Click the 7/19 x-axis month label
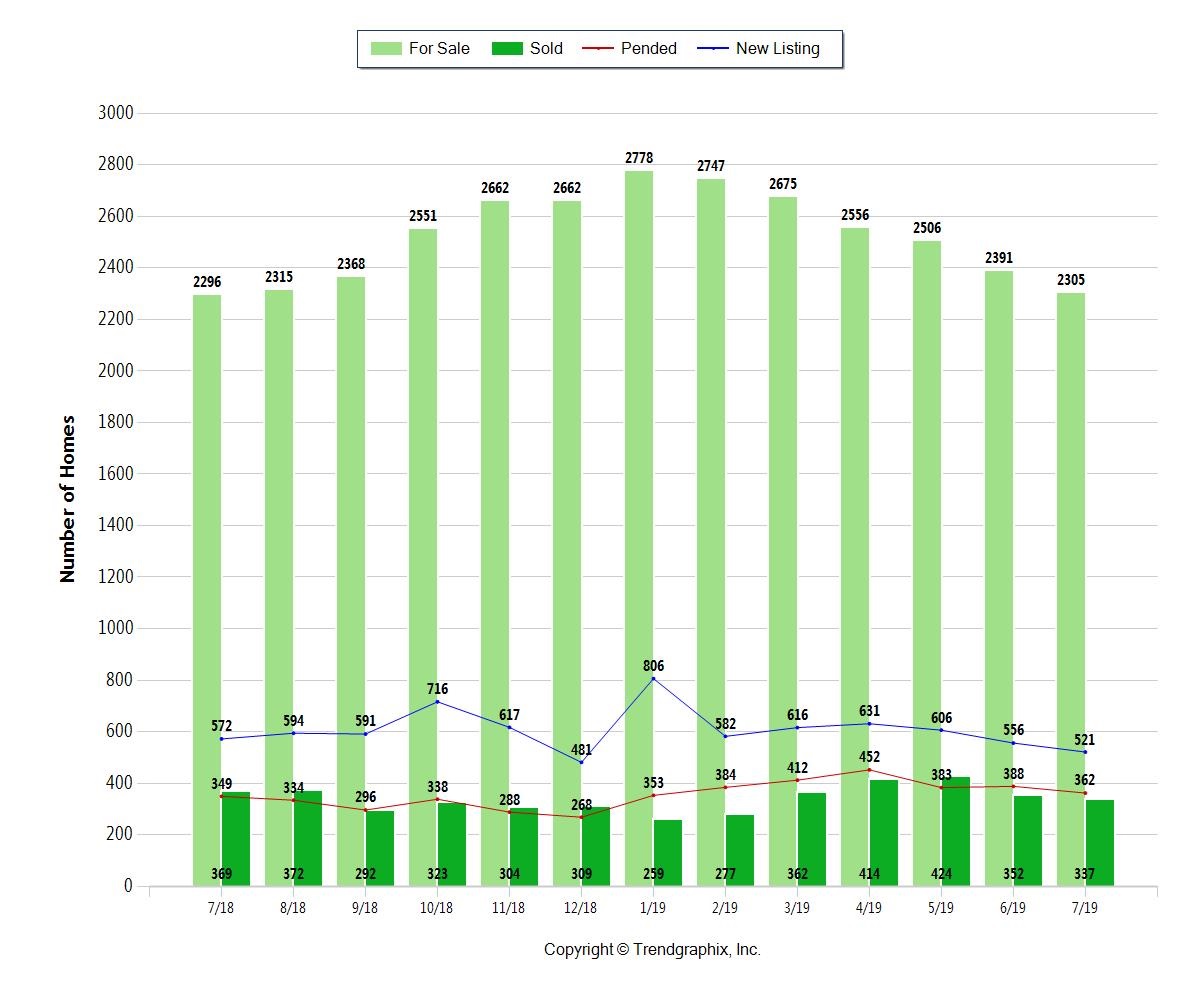This screenshot has width=1200, height=1000. (1085, 908)
